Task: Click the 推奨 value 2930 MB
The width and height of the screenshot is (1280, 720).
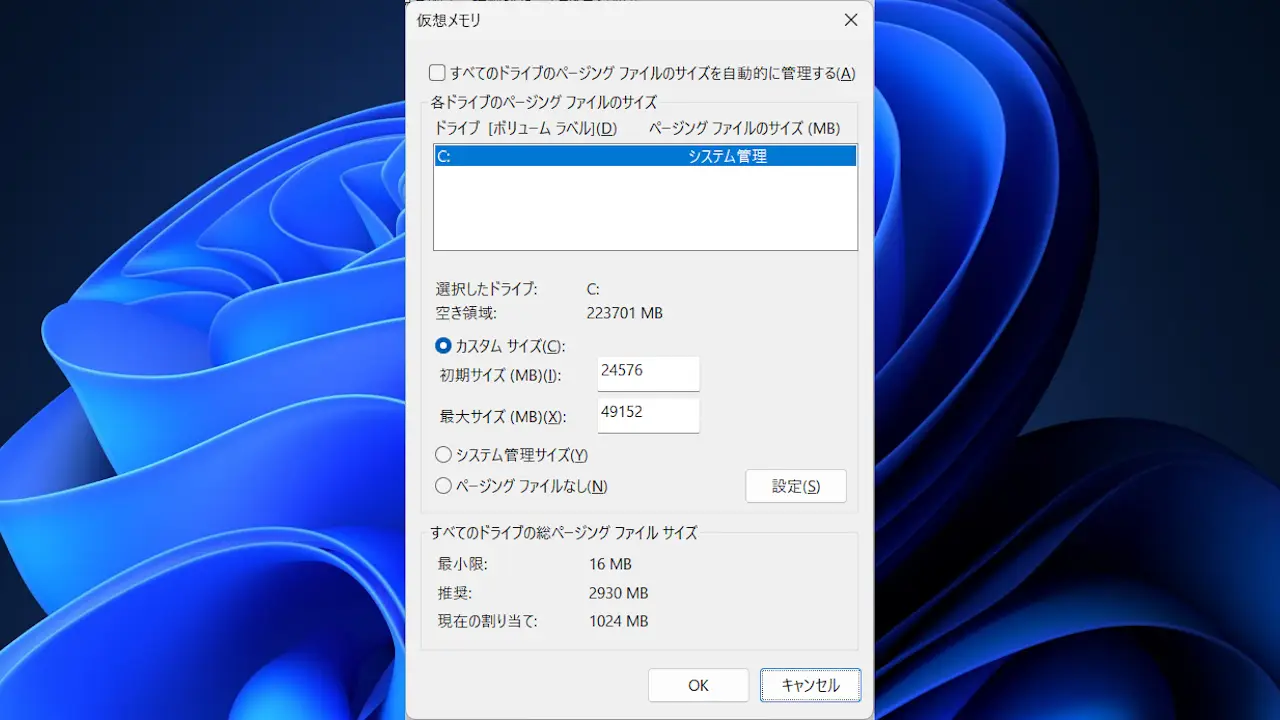Action: click(x=618, y=593)
